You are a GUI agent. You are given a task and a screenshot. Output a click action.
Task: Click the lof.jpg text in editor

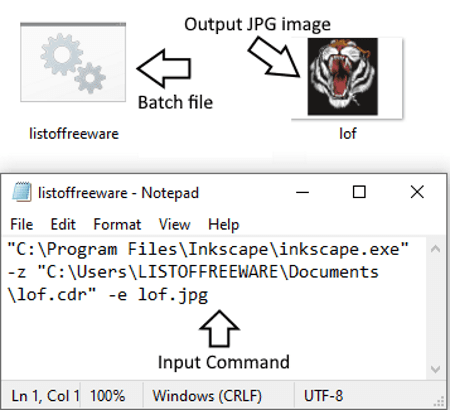pos(173,295)
